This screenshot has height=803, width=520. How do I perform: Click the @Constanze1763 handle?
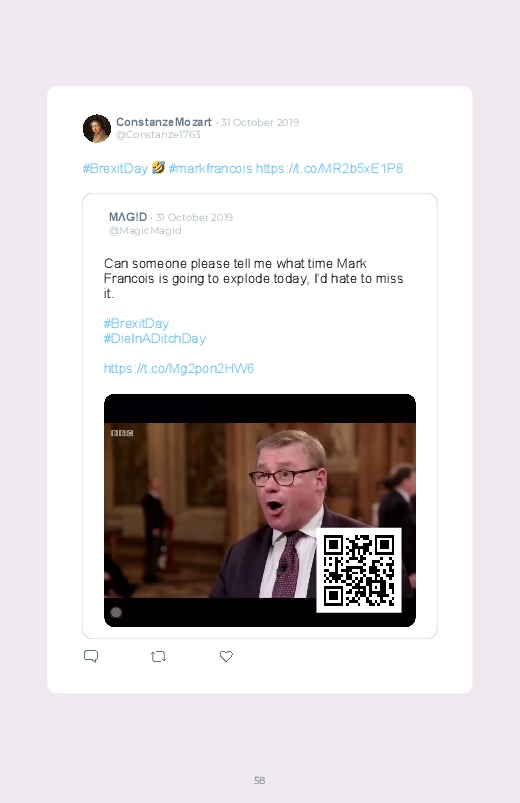click(x=158, y=135)
